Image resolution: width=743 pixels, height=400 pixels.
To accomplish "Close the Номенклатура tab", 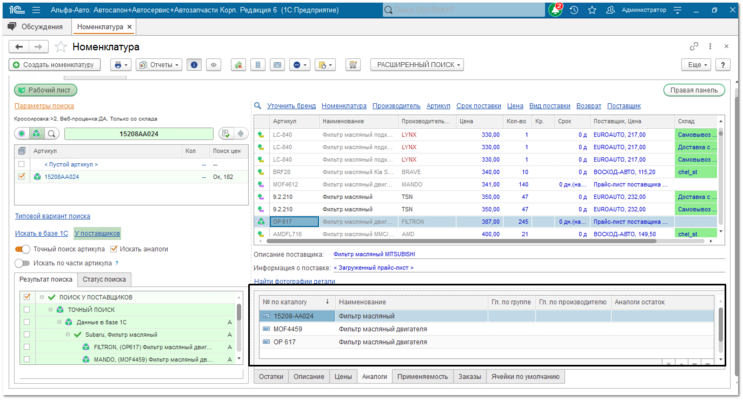I will [x=129, y=27].
